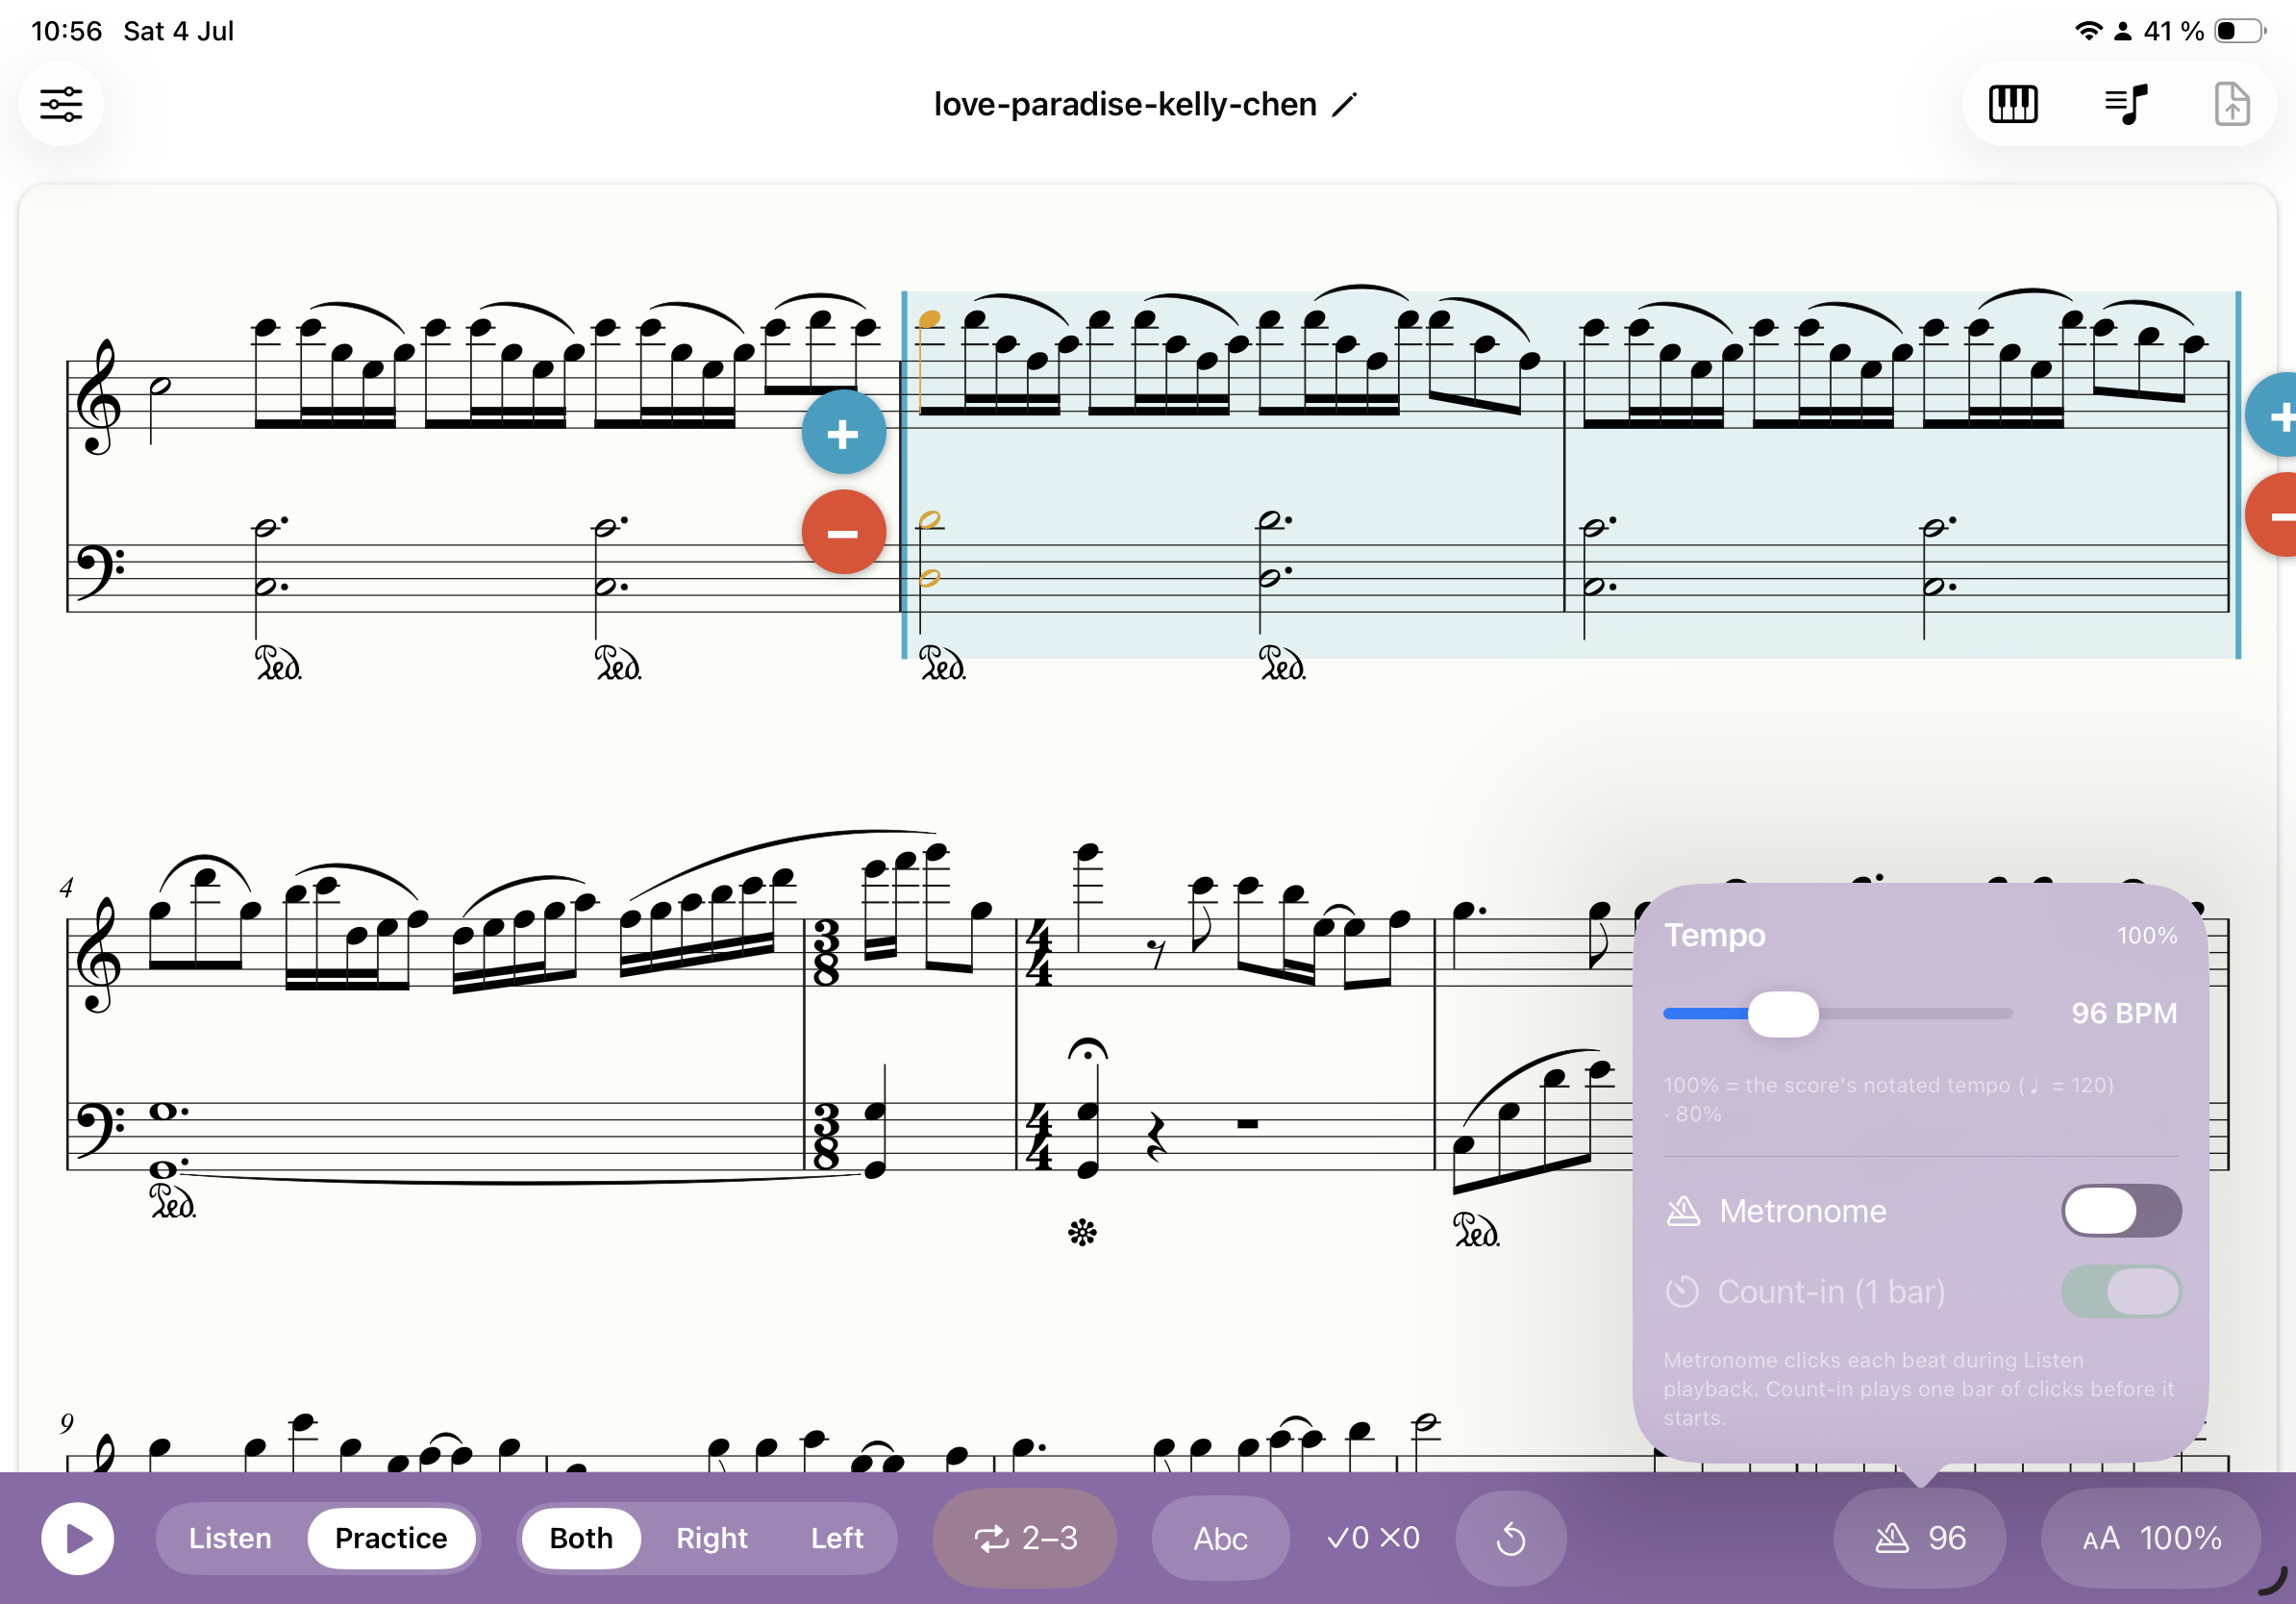The width and height of the screenshot is (2296, 1604).
Task: Import a file with the upload icon
Action: 2231,104
